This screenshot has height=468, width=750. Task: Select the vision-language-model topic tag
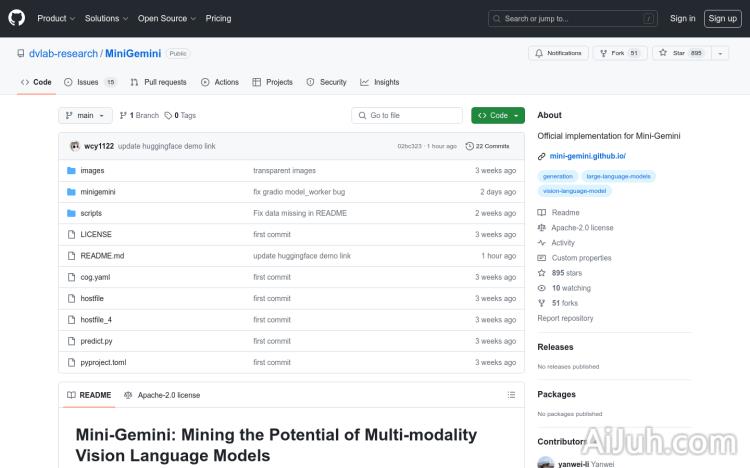[x=574, y=190]
